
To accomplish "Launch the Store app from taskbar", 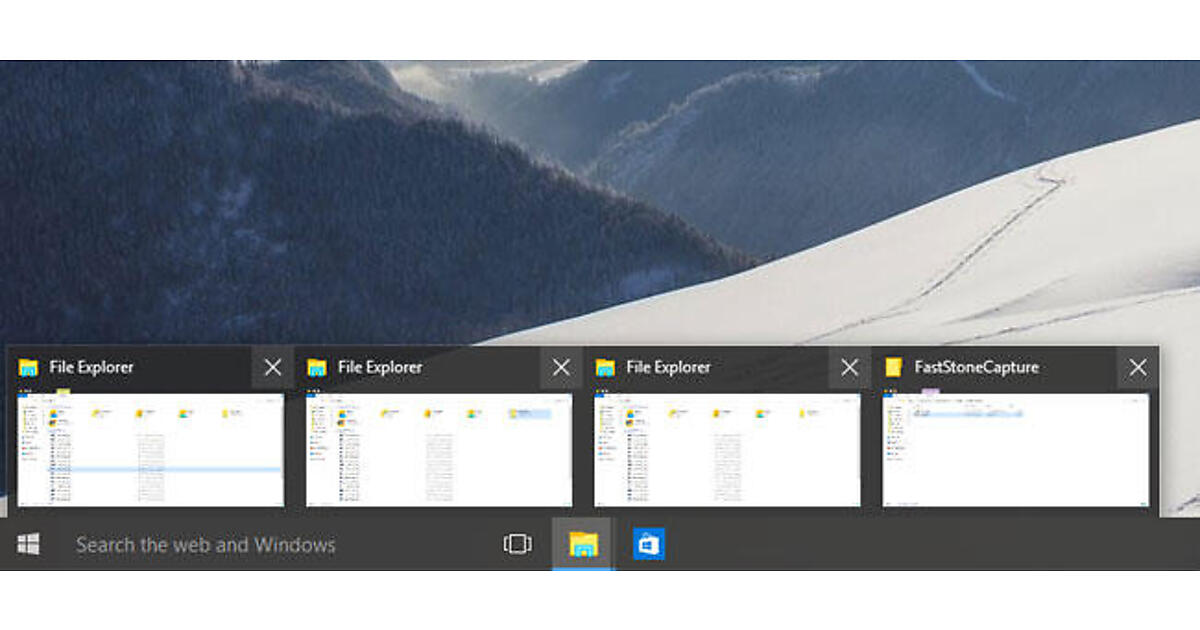I will pyautogui.click(x=648, y=544).
